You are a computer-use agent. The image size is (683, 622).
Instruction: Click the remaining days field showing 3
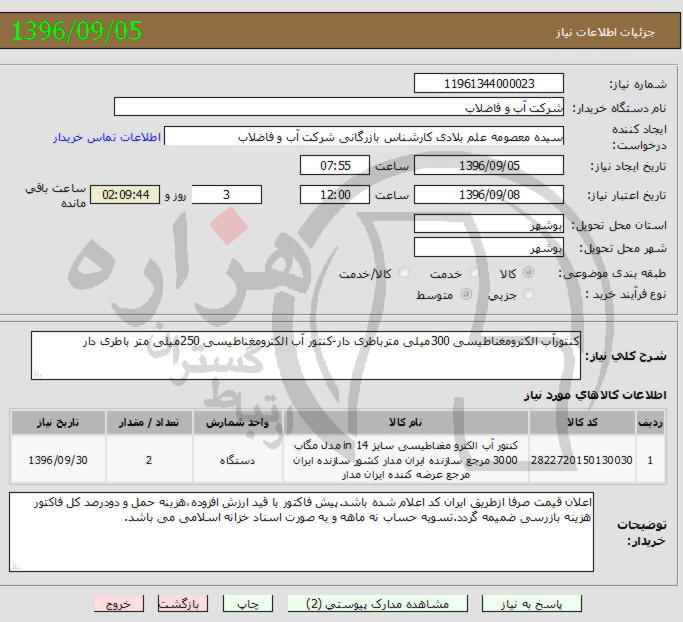coord(227,194)
